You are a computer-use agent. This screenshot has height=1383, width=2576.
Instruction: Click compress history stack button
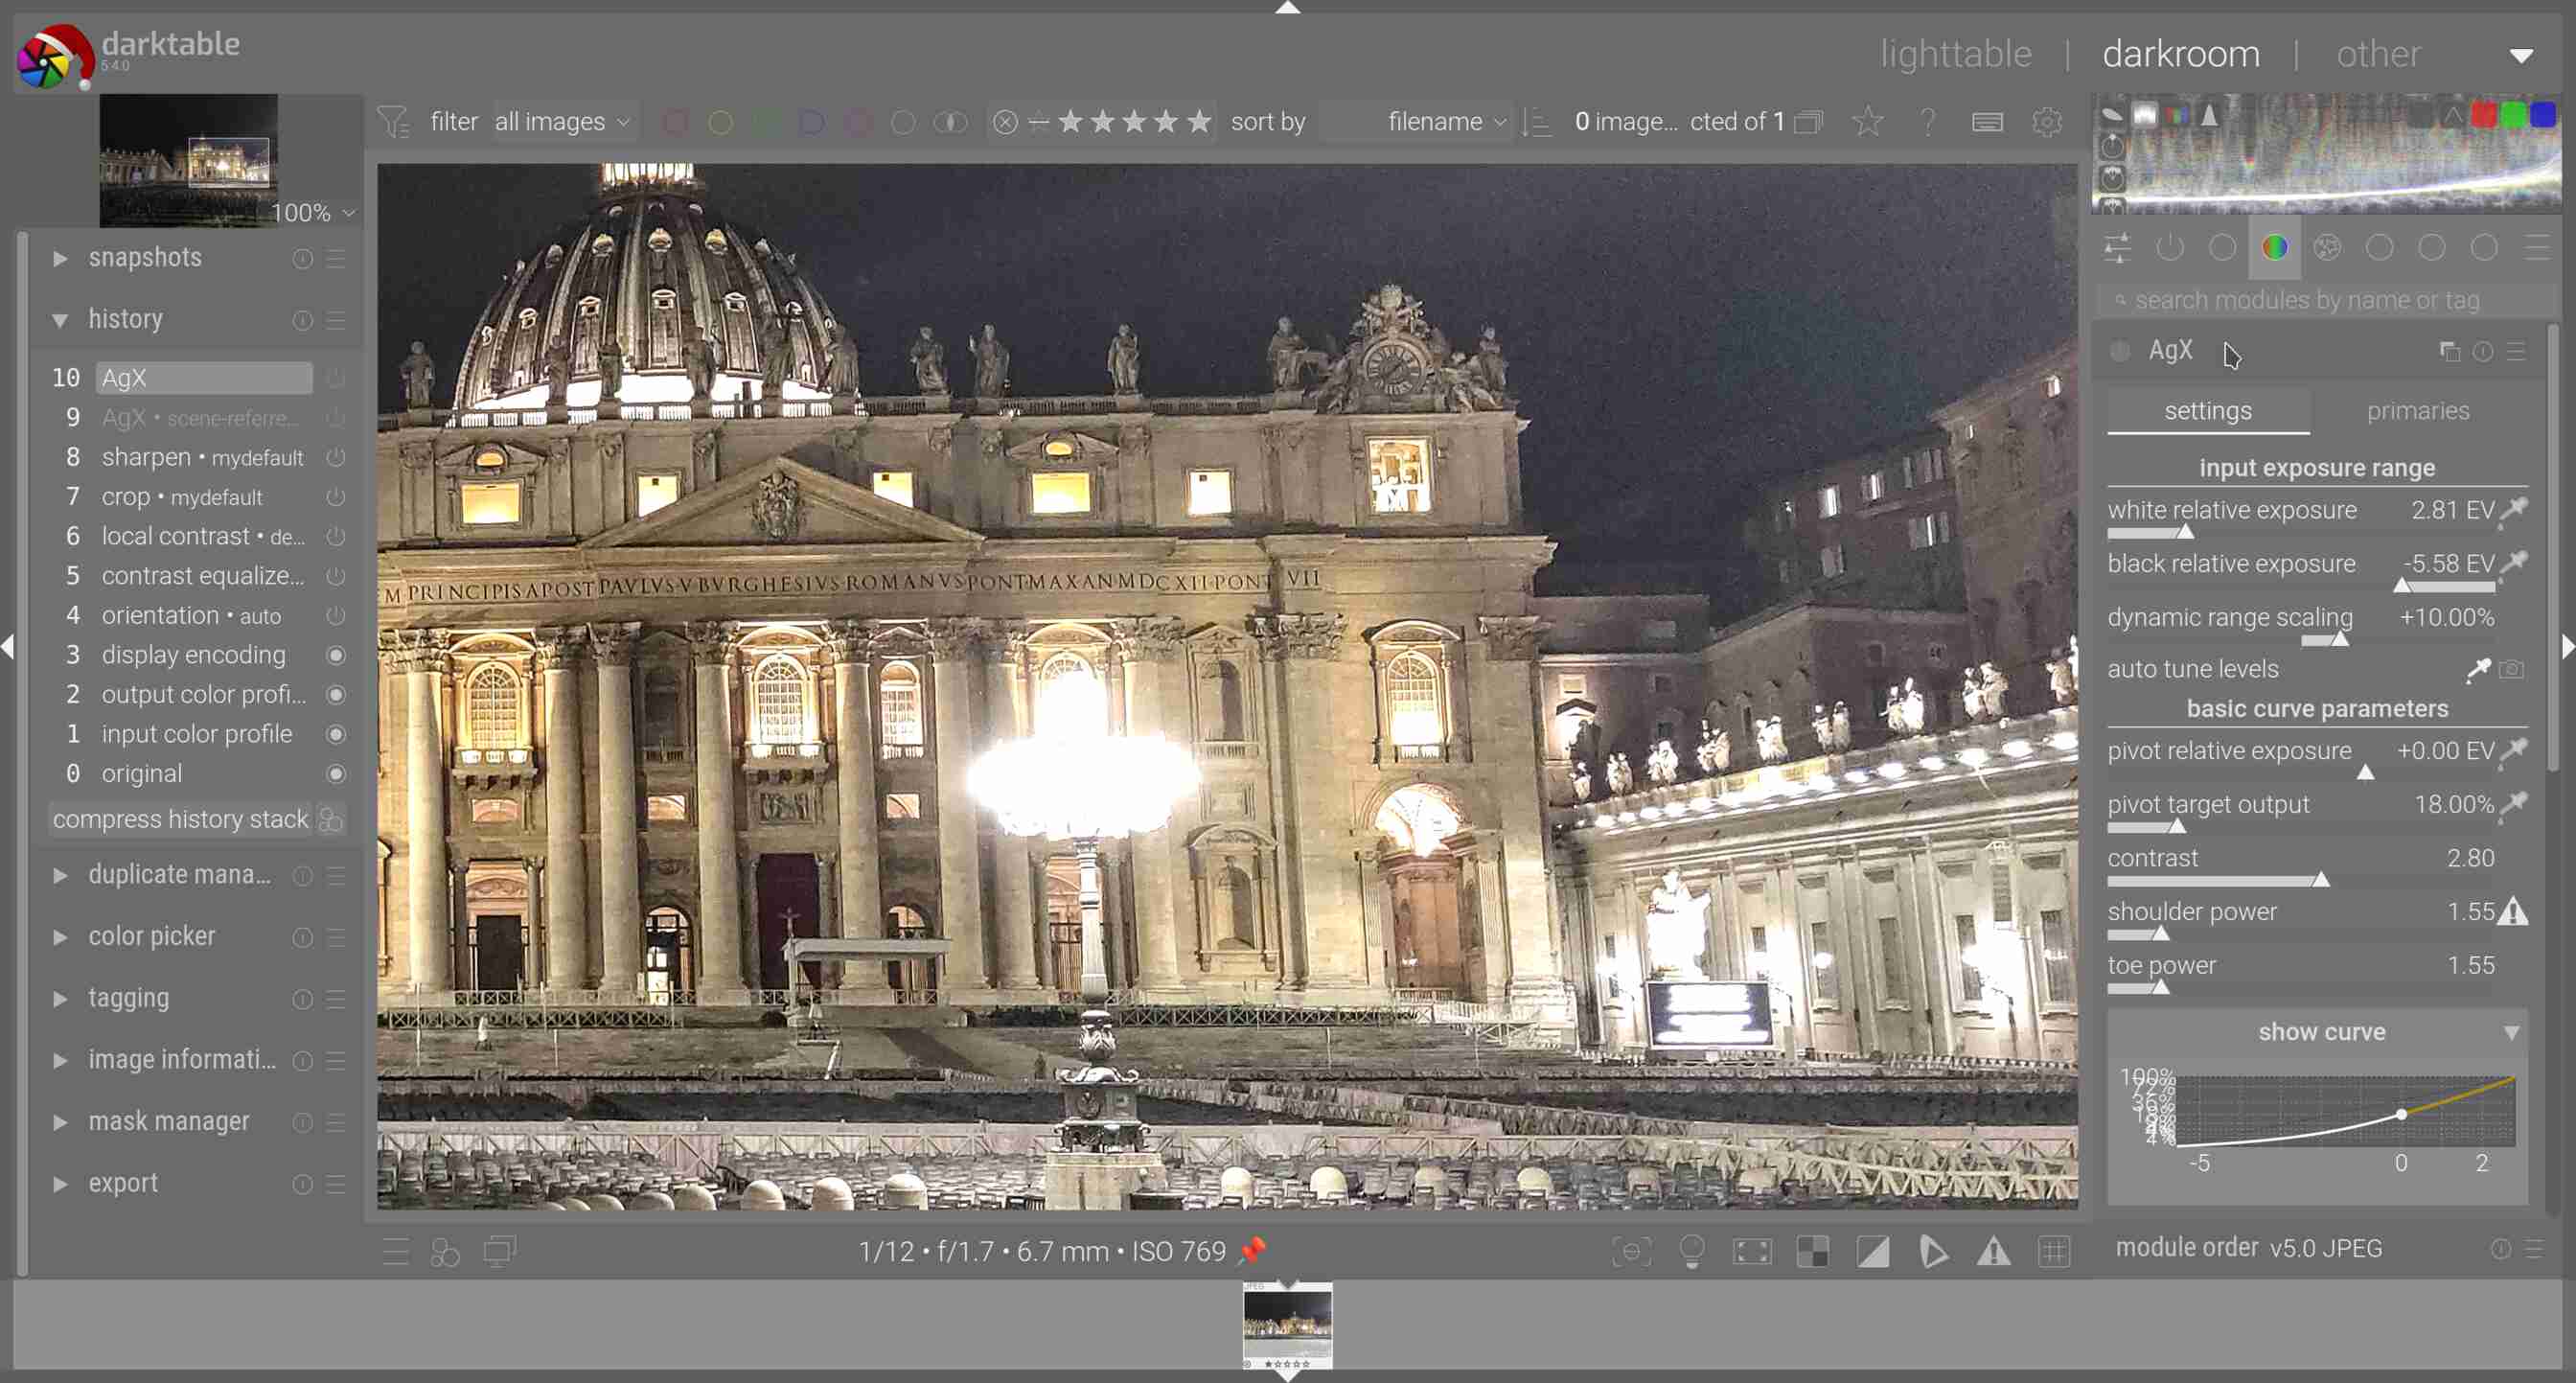(180, 819)
